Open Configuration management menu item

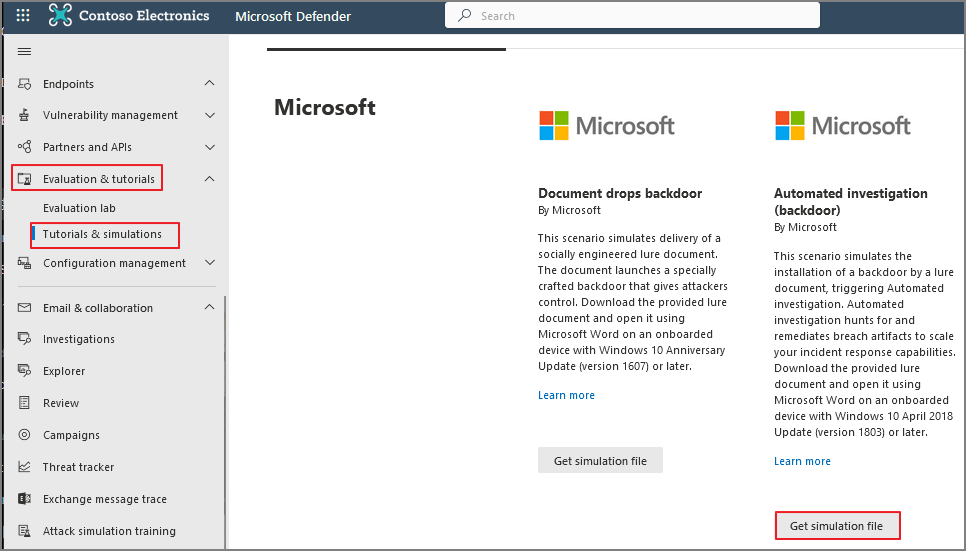[x=114, y=263]
